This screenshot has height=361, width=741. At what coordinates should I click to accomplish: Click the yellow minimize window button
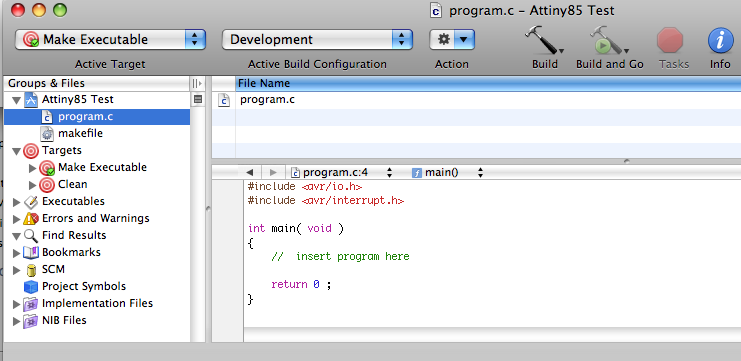(38, 10)
